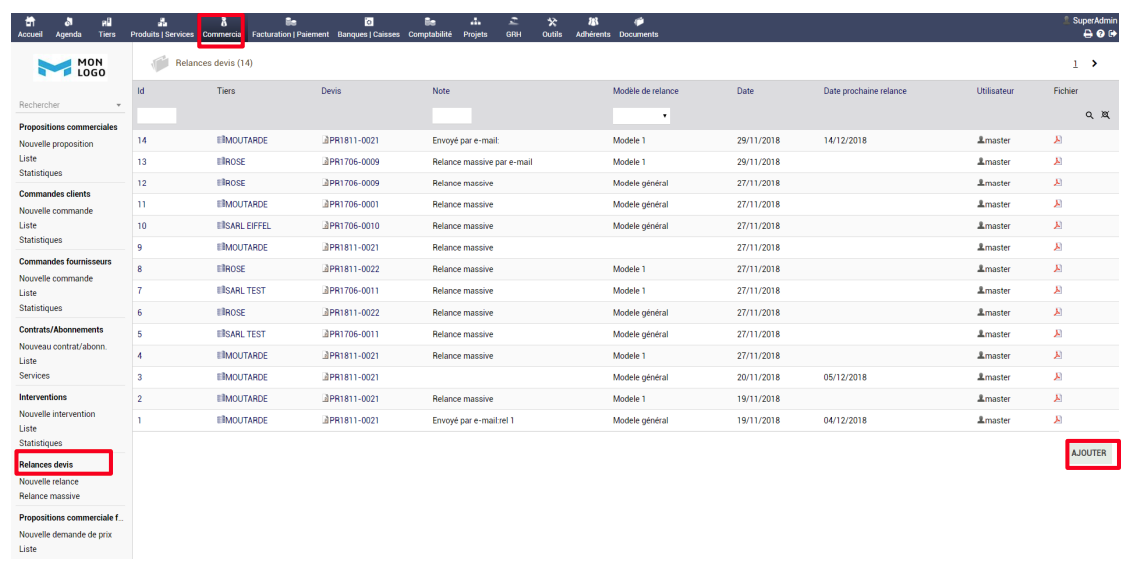Open Modèle de relance filter dropdown
Viewport: 1129px width, 562px height.
point(642,115)
